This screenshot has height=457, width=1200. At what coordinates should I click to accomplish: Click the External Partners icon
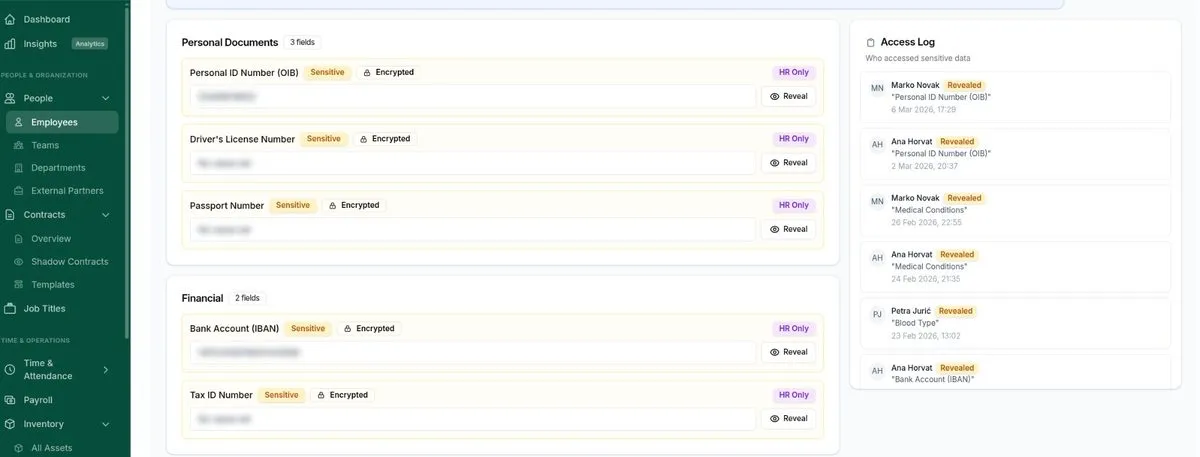click(18, 191)
